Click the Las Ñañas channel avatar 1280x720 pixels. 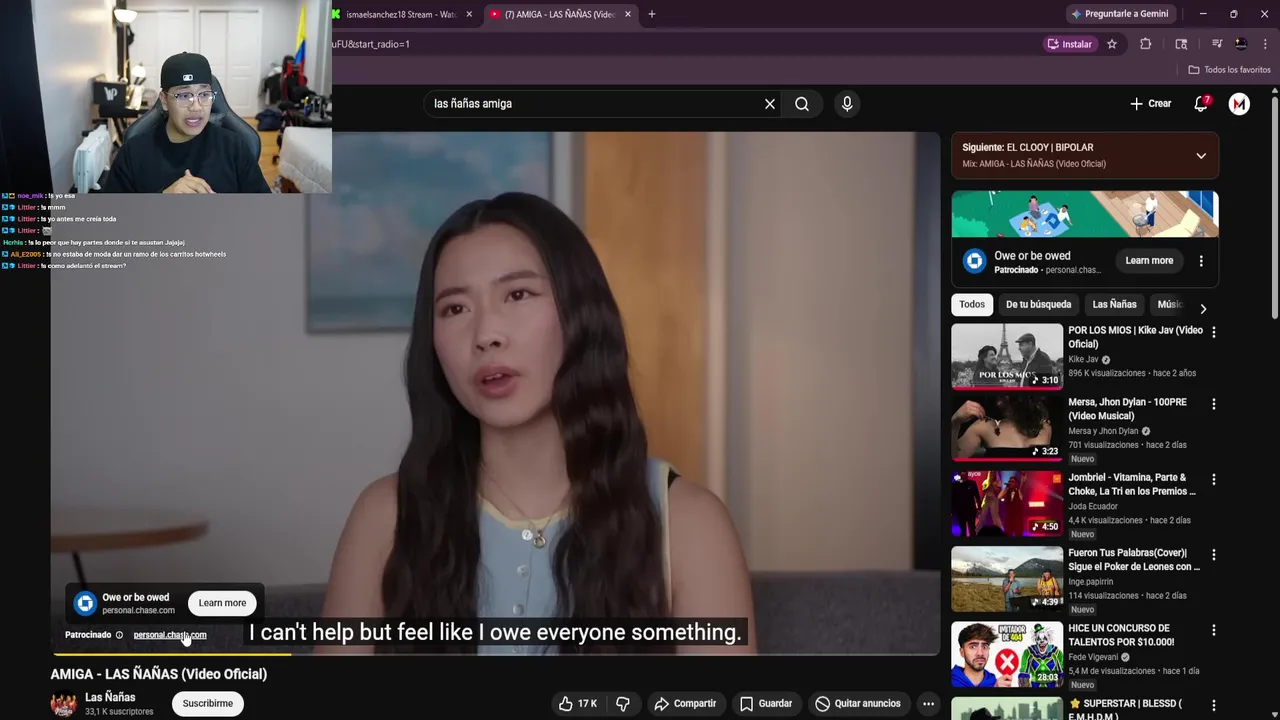coord(64,704)
